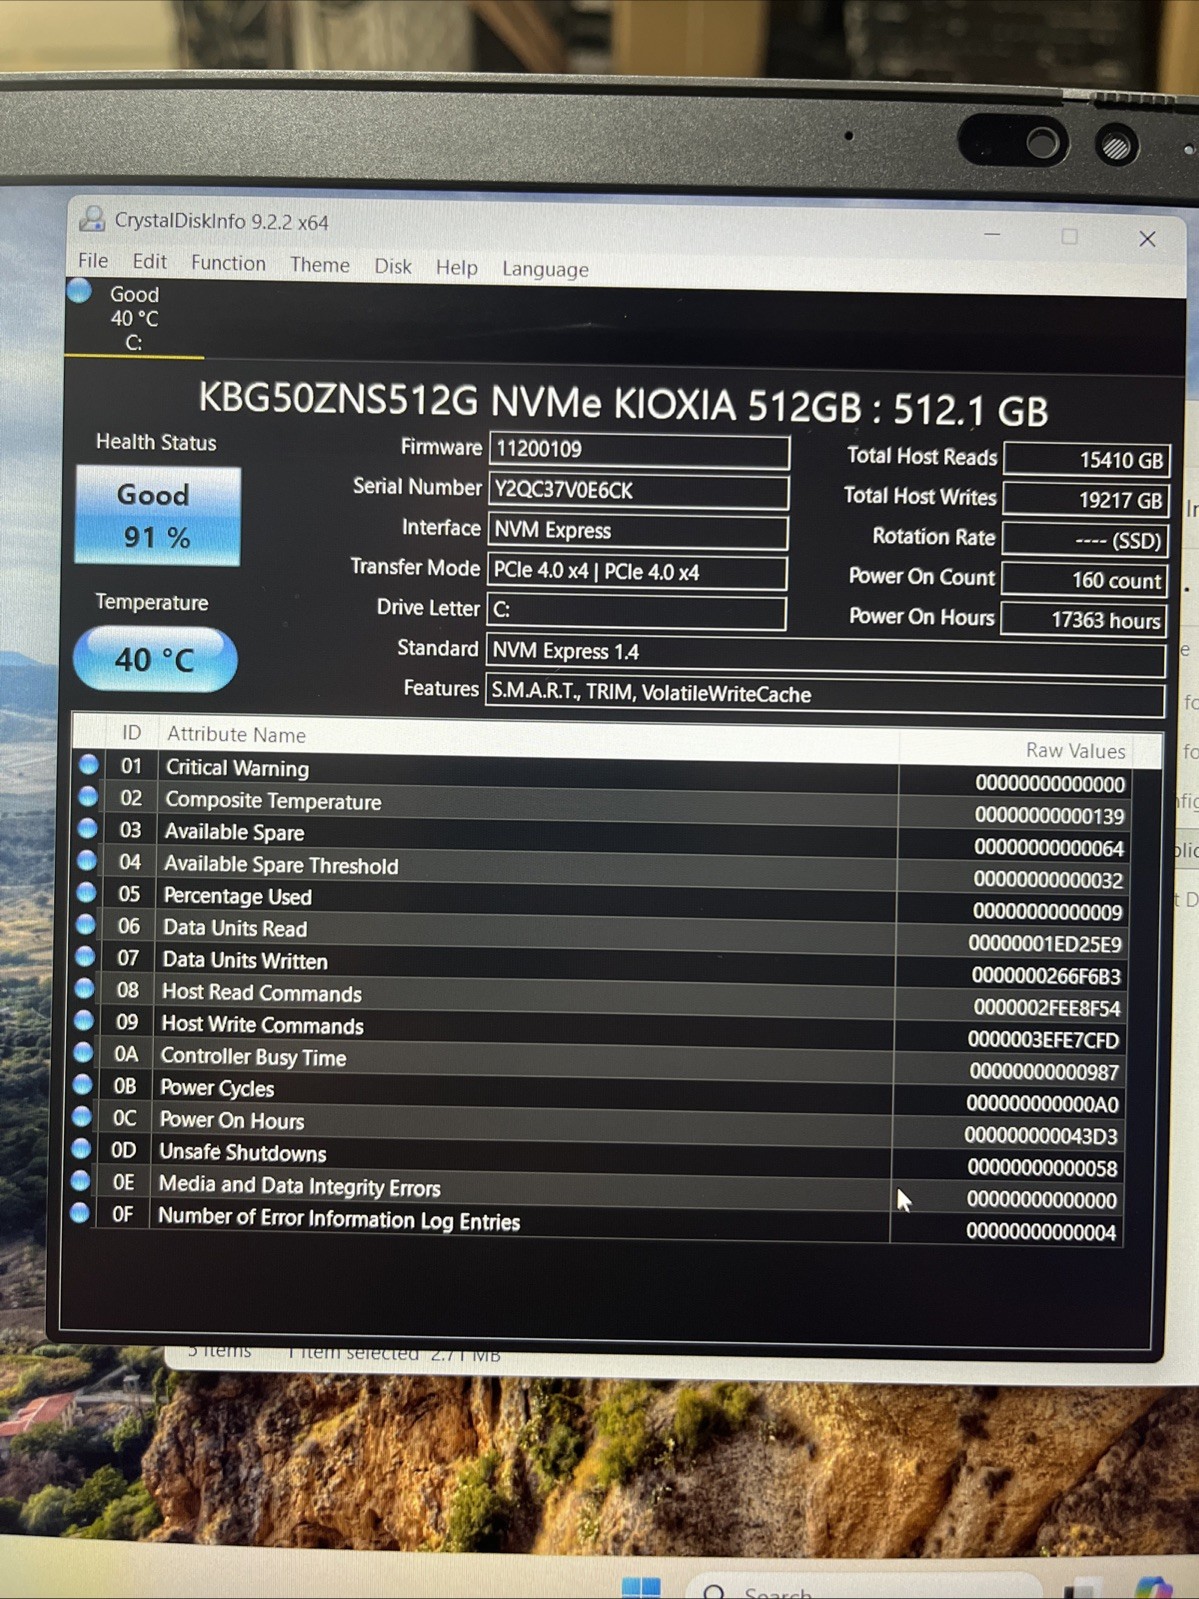Click status icon of Data Units Read row

coord(86,924)
